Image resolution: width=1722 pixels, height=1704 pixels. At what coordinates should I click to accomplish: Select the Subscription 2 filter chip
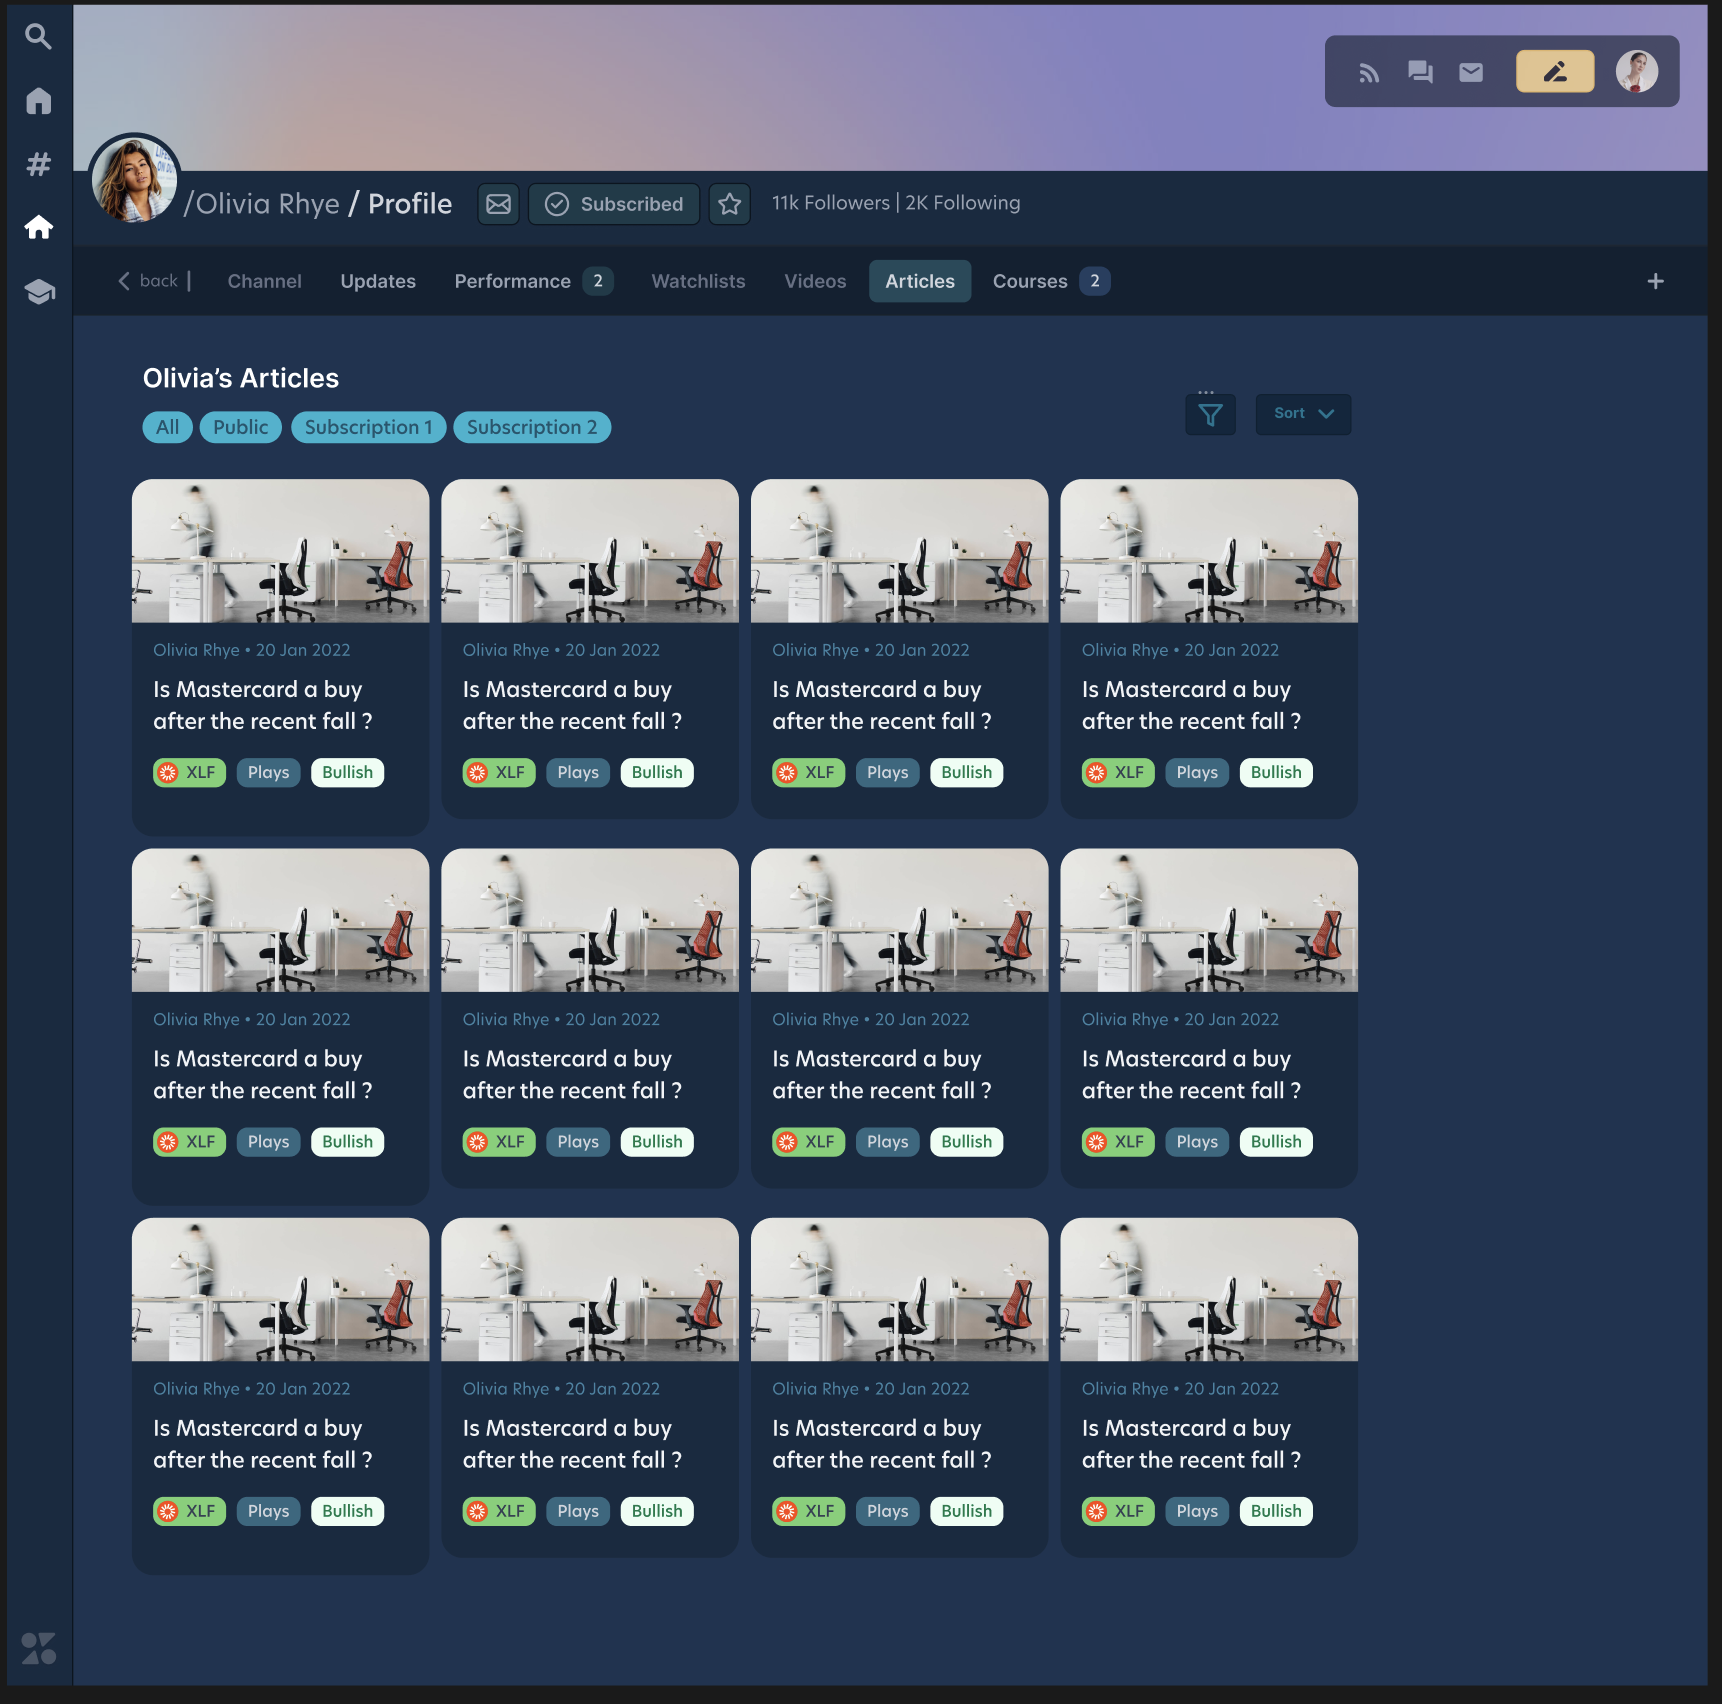click(x=532, y=427)
